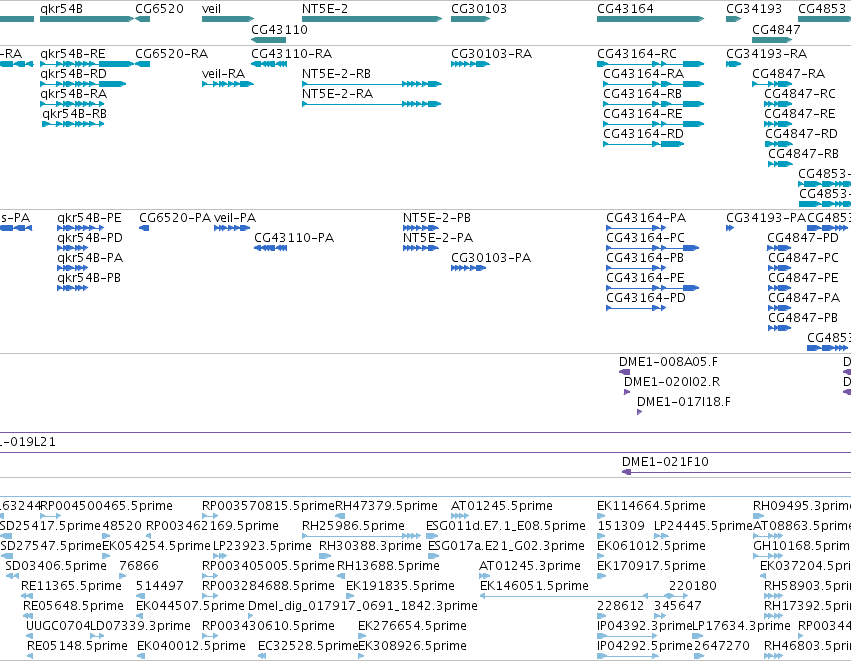Select protein CG43164-PD
This screenshot has width=851, height=661.
(646, 298)
